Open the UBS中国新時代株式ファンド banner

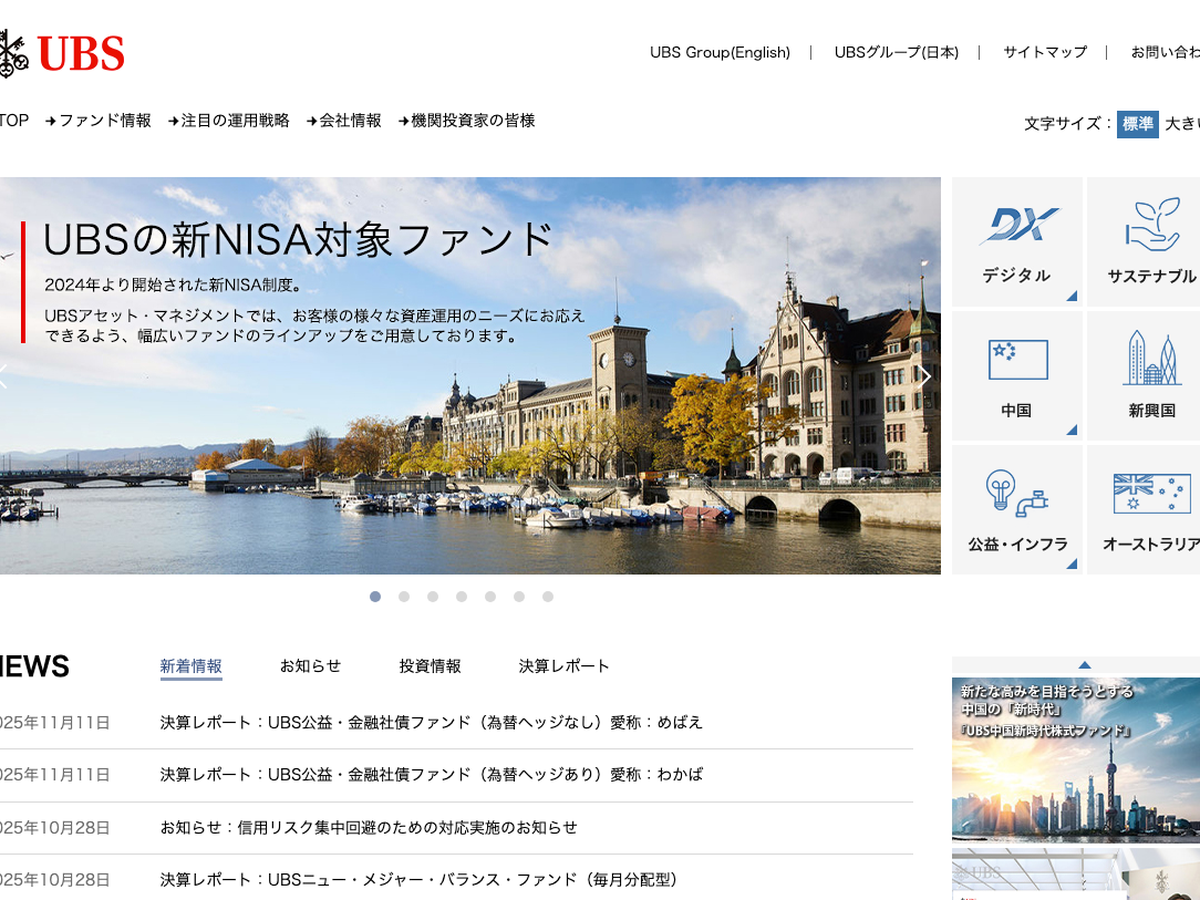pos(1076,760)
